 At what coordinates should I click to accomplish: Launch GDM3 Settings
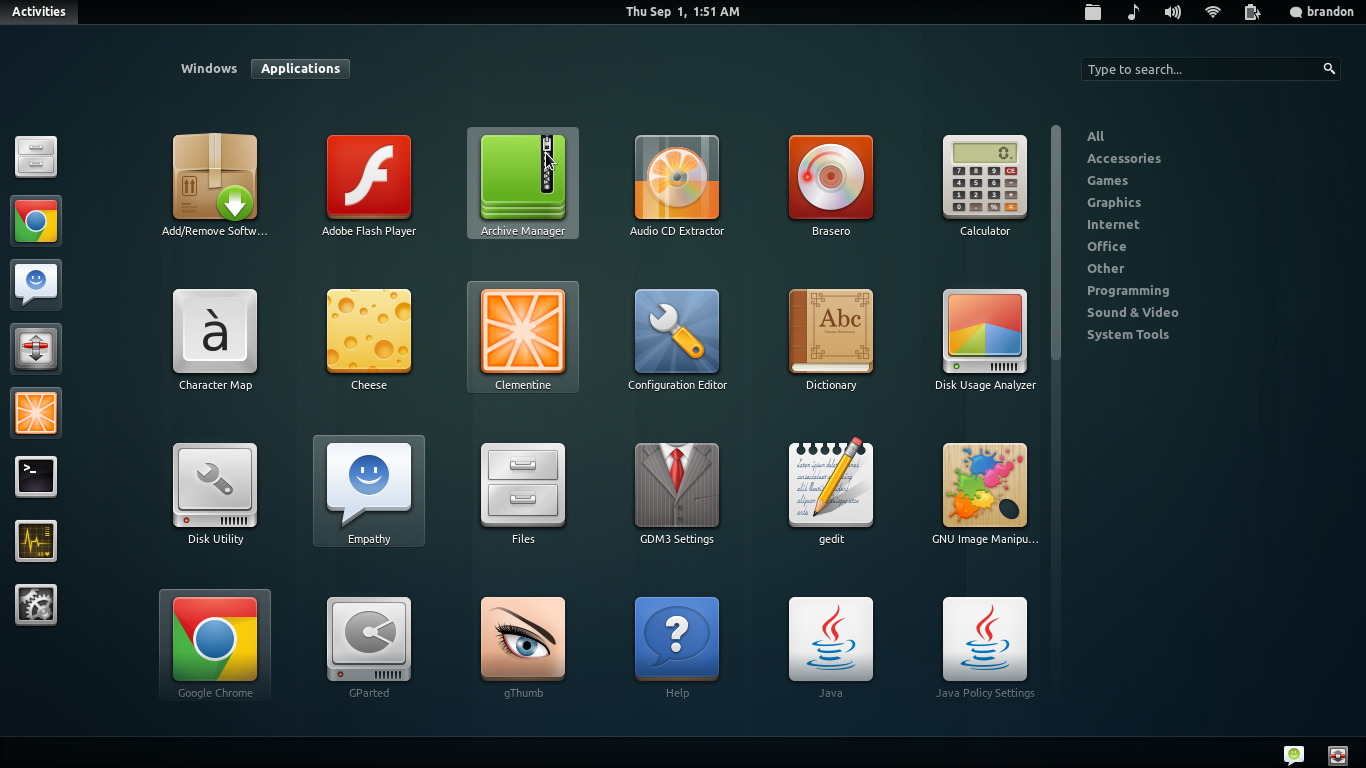677,493
